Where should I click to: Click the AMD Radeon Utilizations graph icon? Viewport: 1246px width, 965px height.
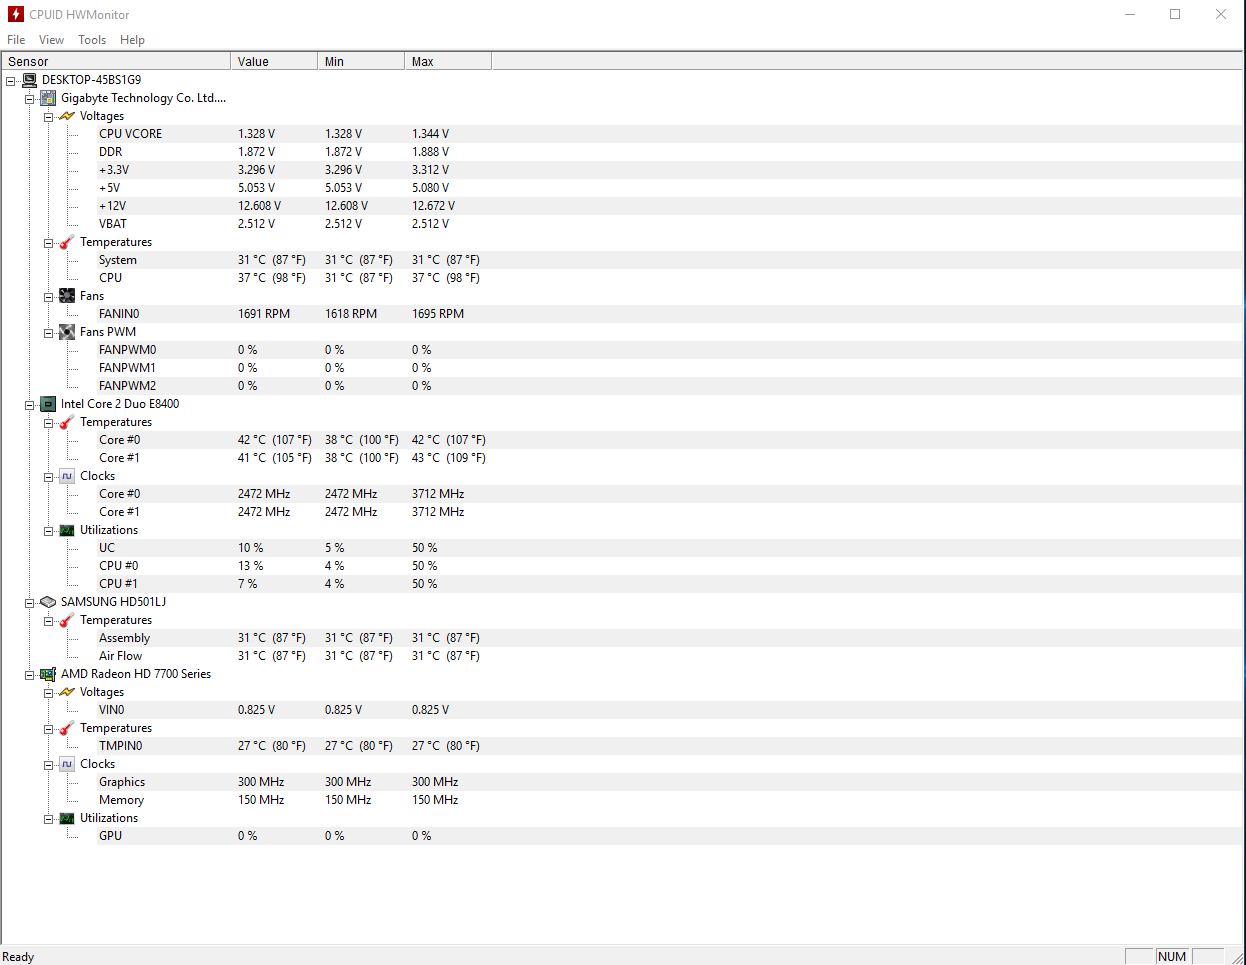[x=67, y=818]
